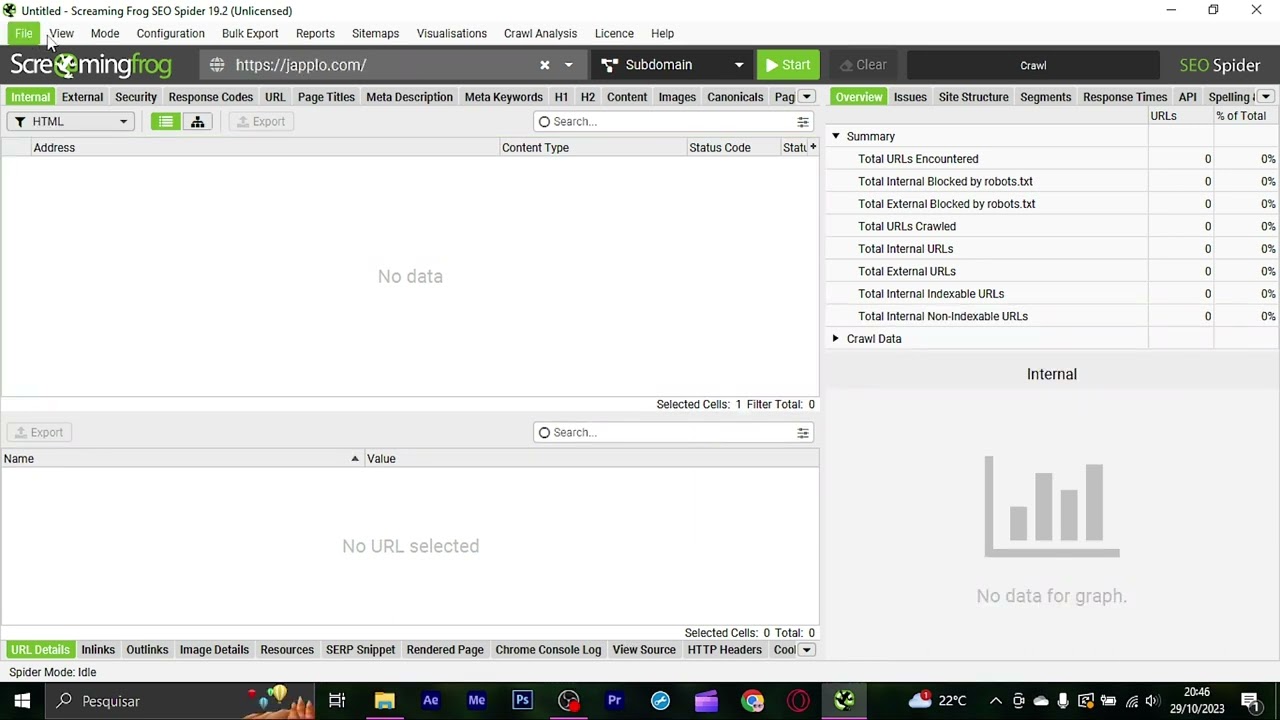The image size is (1280, 720).
Task: Expand the Crawl Data section
Action: coord(836,339)
